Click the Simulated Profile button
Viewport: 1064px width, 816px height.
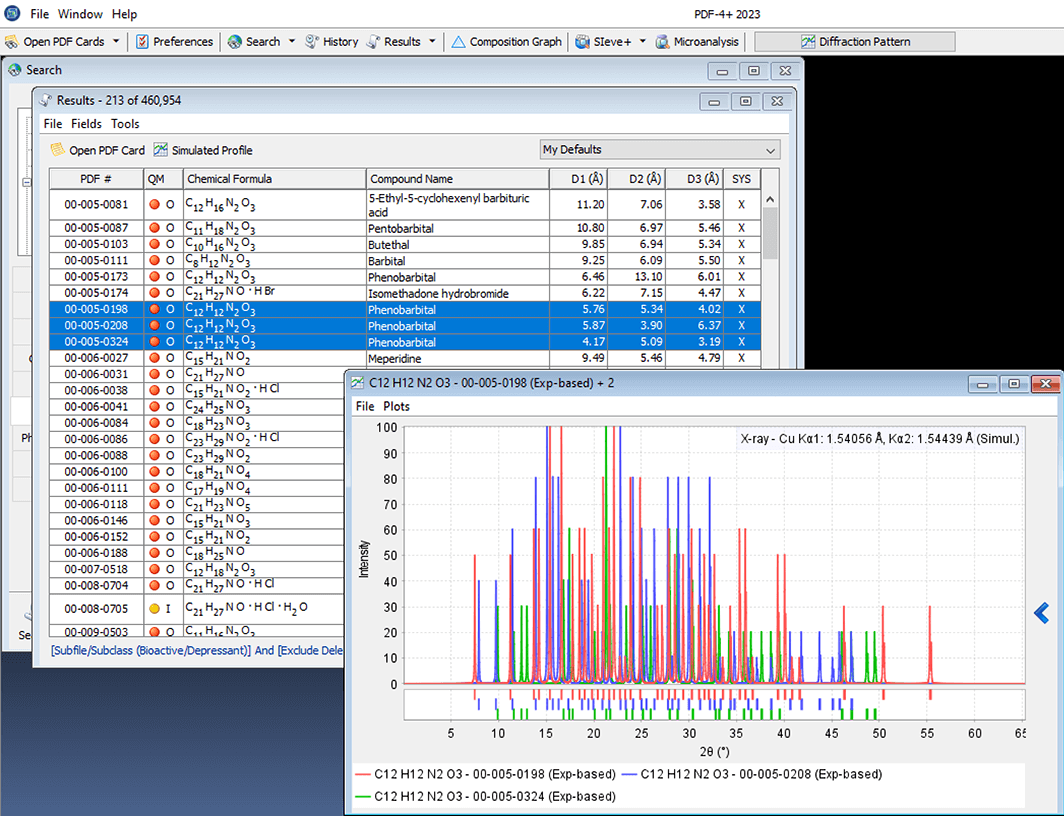pos(203,150)
